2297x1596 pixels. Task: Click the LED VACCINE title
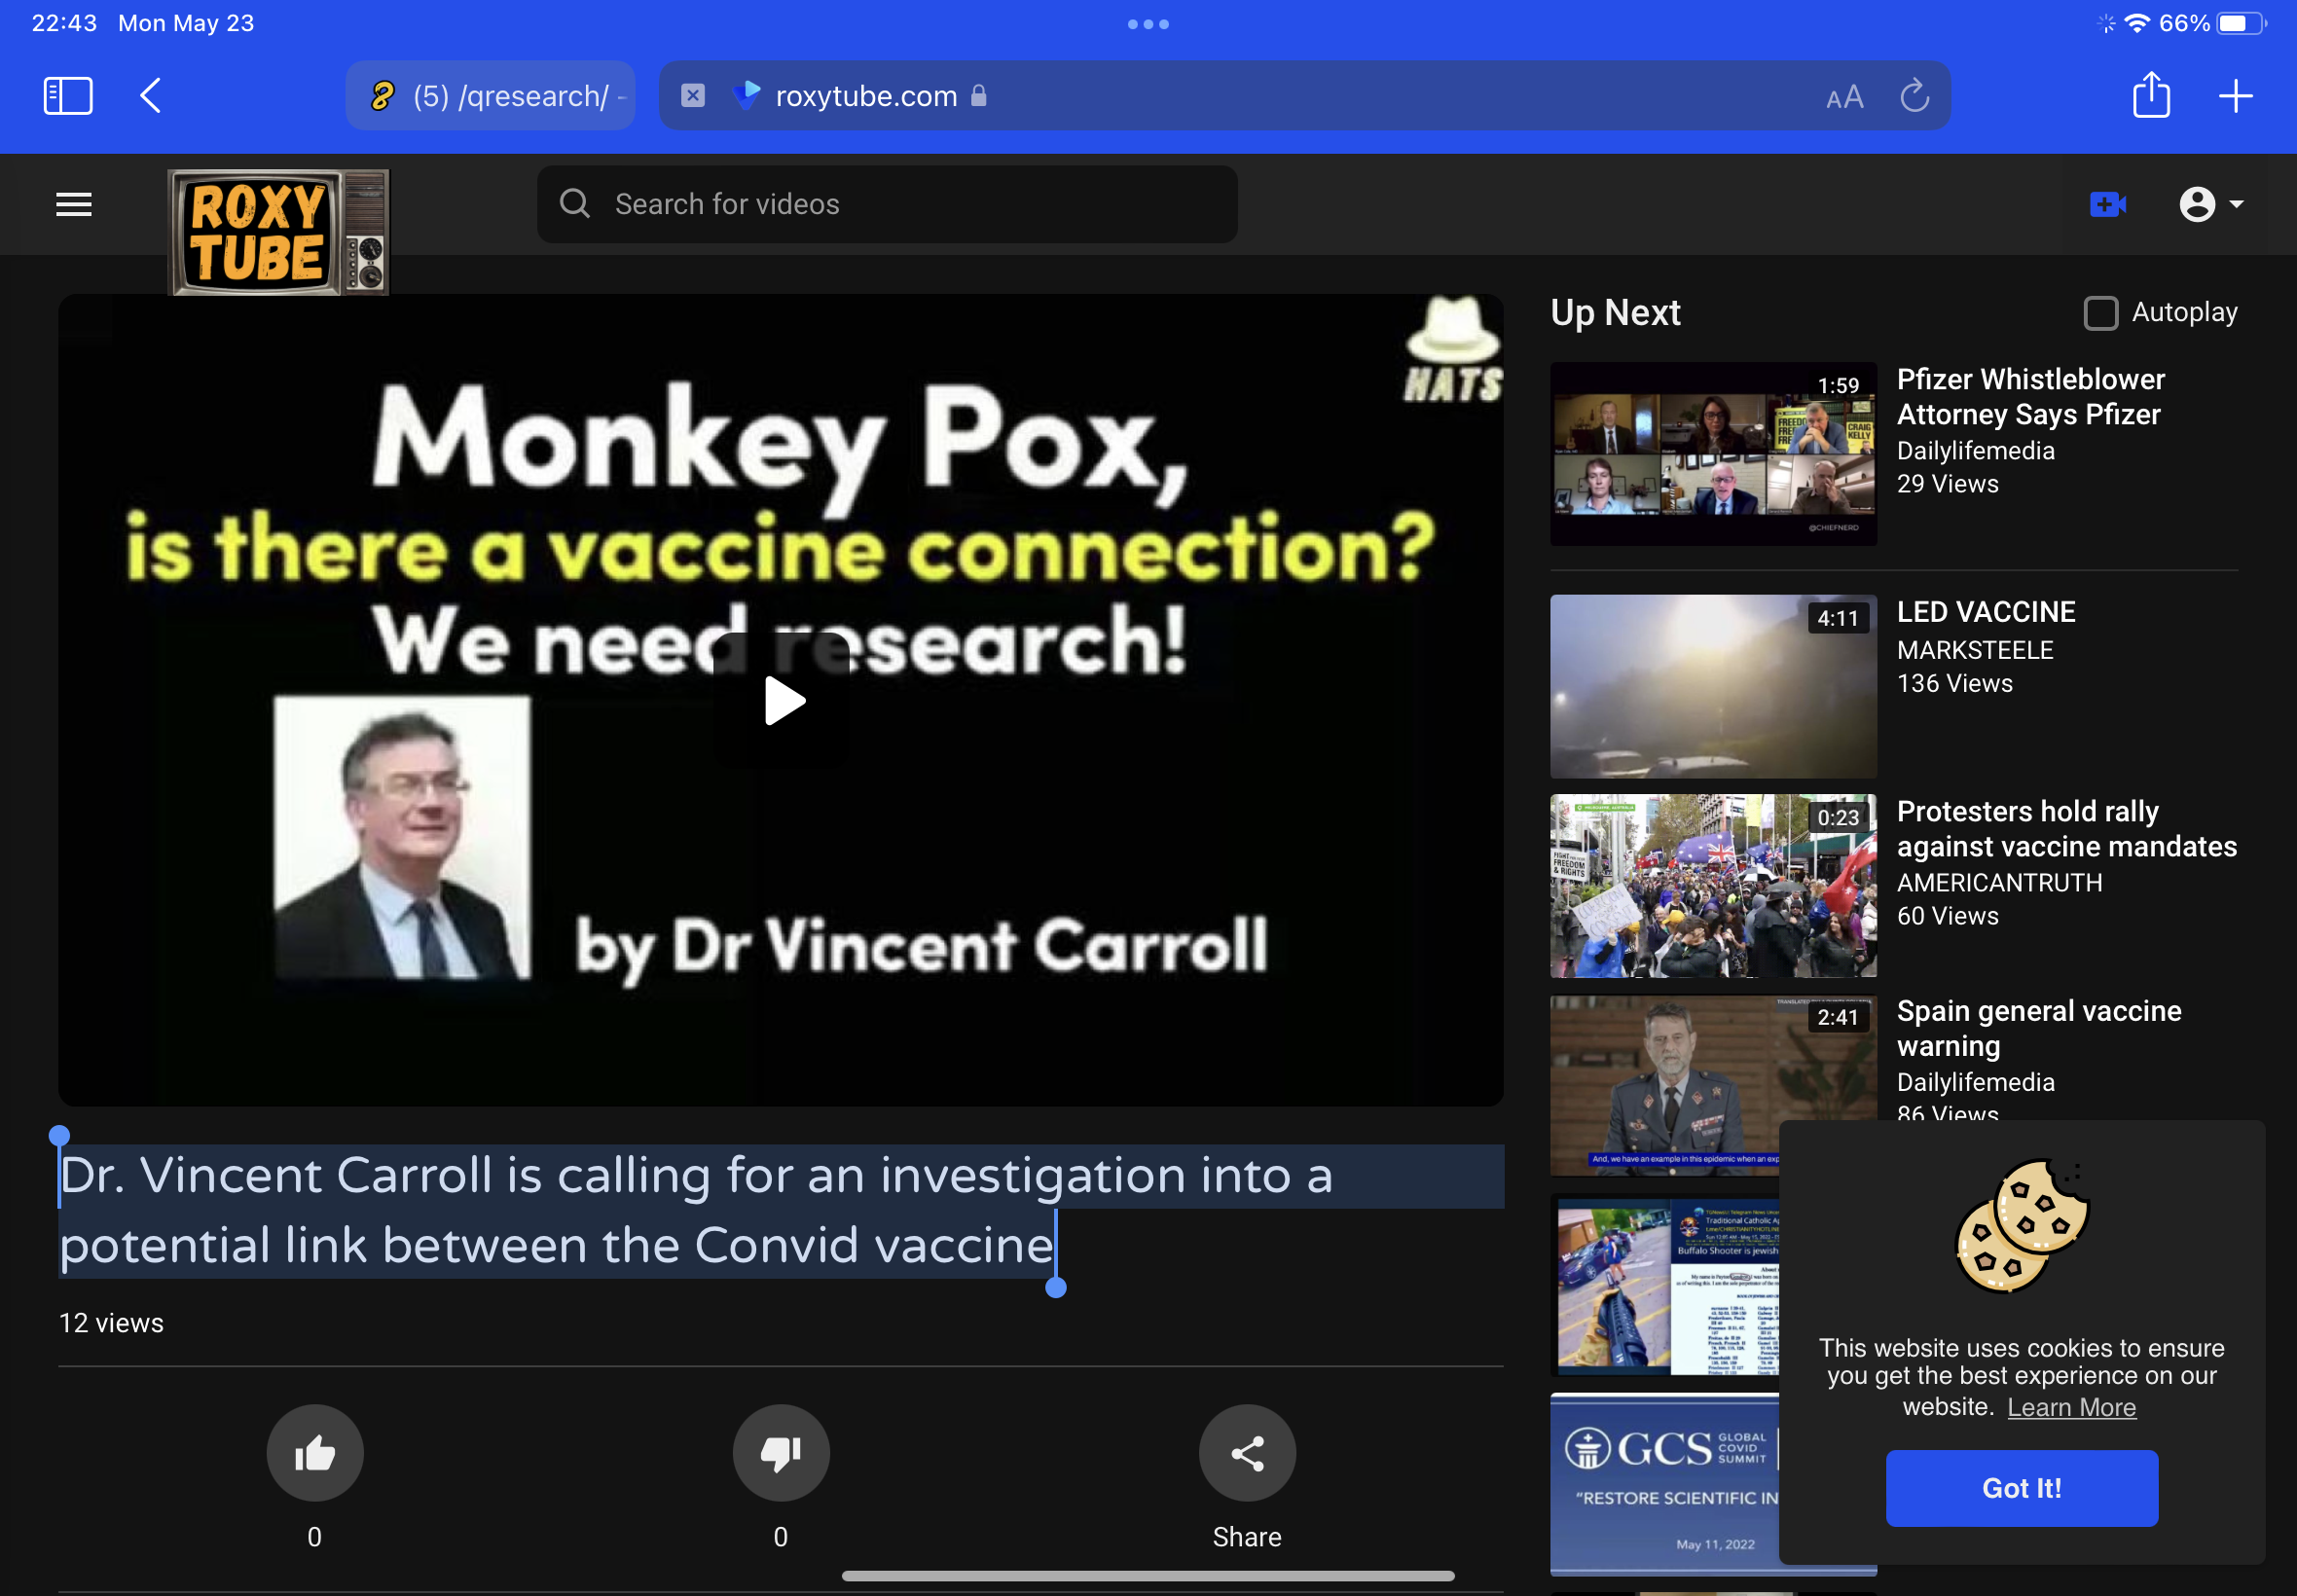pyautogui.click(x=1986, y=612)
